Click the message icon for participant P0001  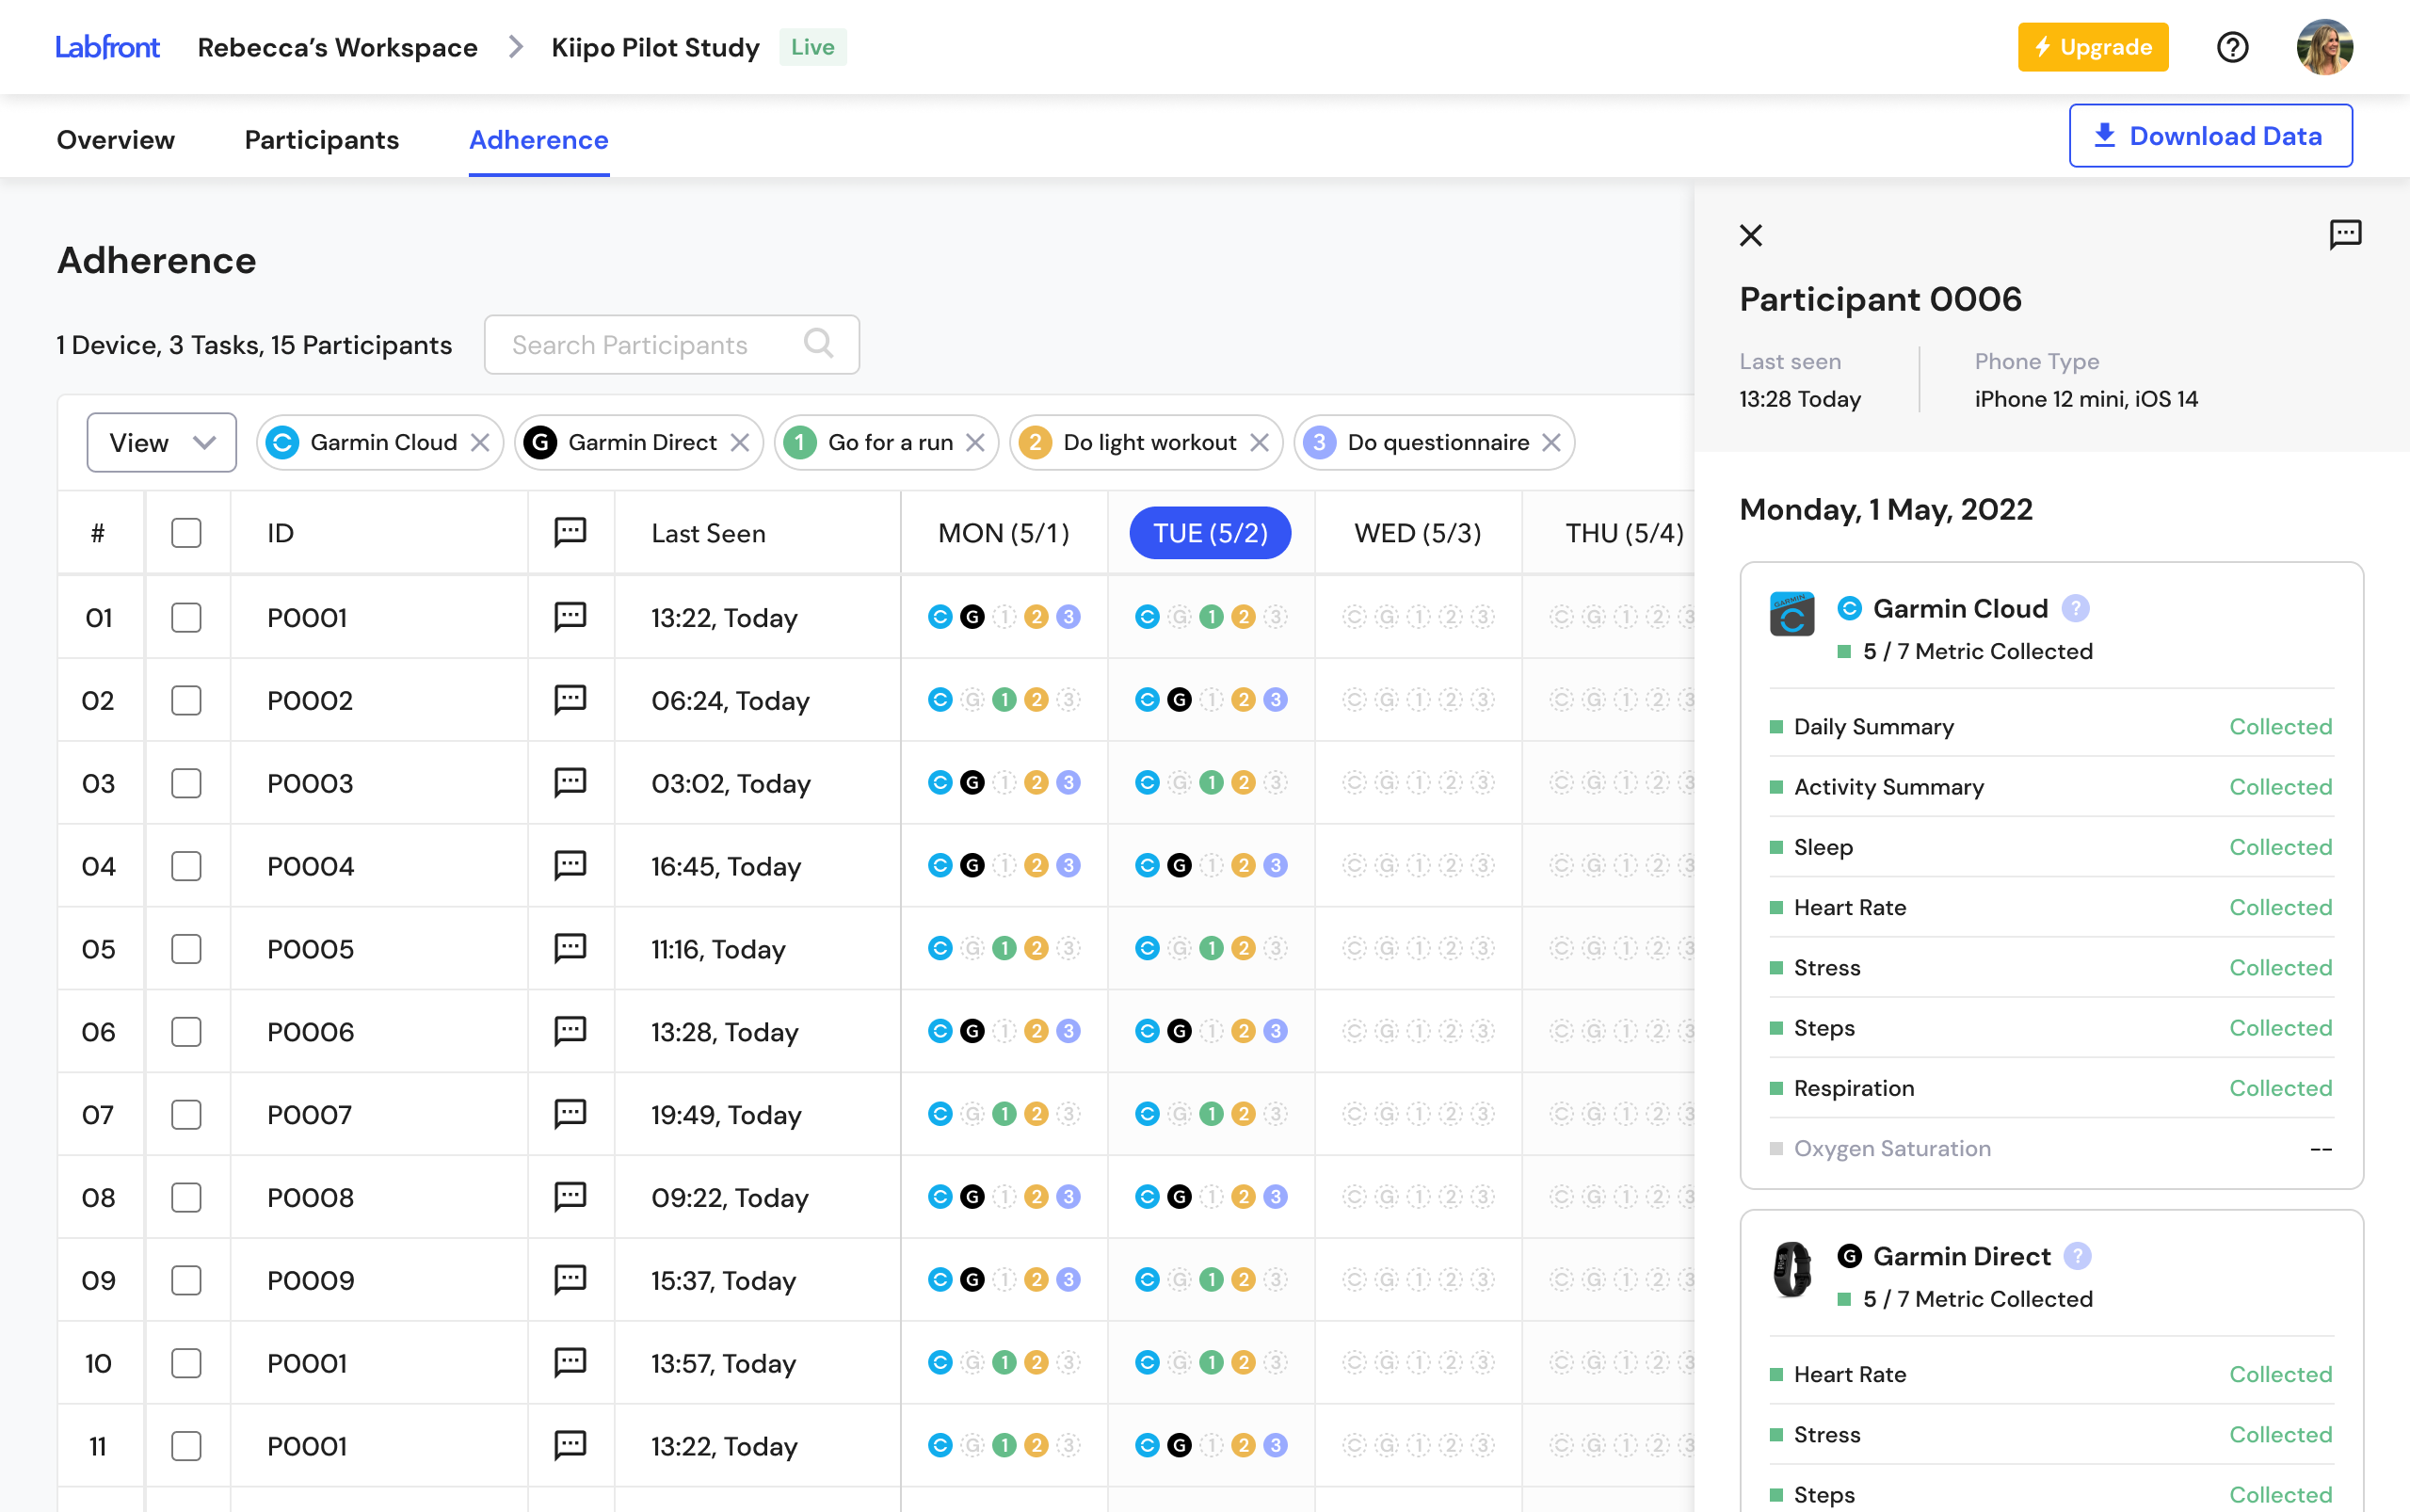point(570,617)
